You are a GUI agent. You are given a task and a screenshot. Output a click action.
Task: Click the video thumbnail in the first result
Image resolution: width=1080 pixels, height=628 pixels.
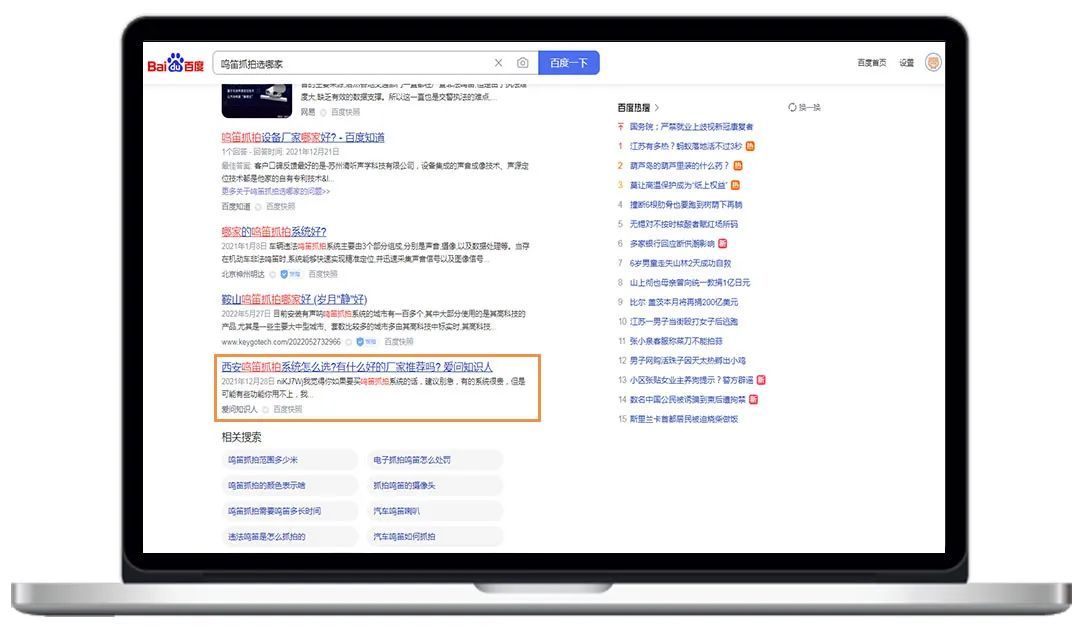pos(256,101)
